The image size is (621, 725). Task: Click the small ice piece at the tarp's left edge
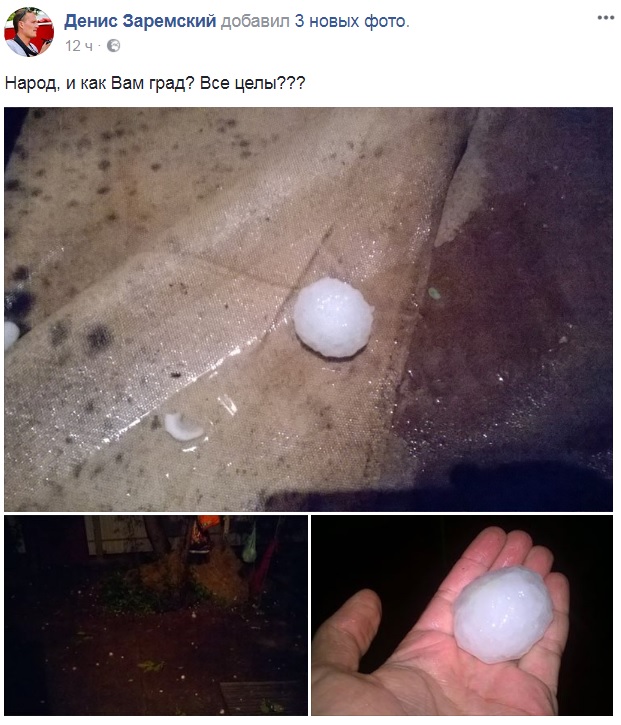11,334
